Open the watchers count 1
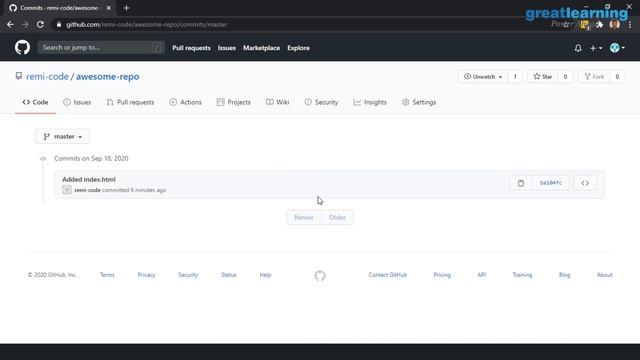640x360 pixels. pyautogui.click(x=515, y=76)
